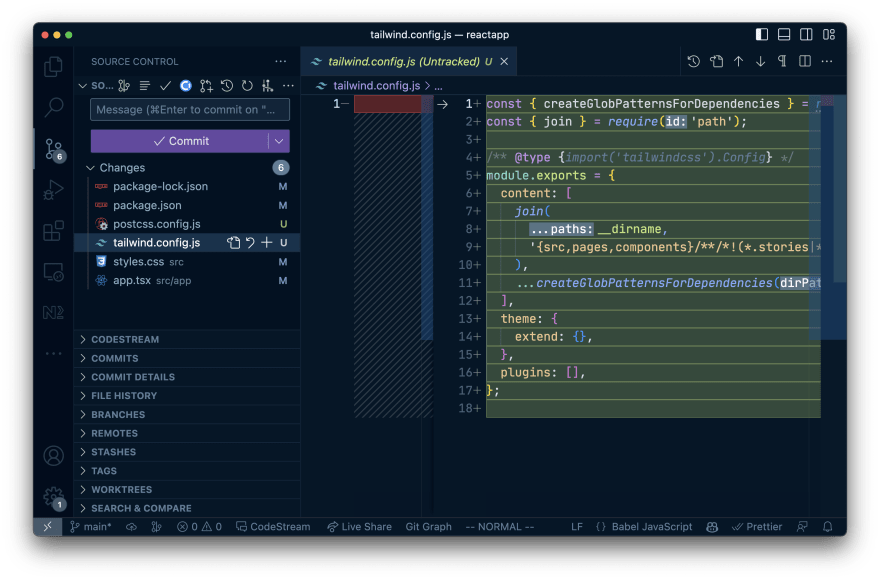The image size is (880, 580).
Task: Click the commit message input field
Action: click(x=190, y=110)
